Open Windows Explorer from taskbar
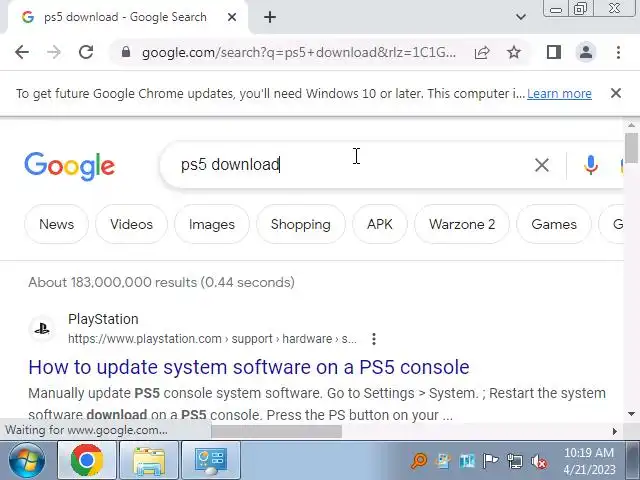The width and height of the screenshot is (640, 480). click(x=149, y=460)
